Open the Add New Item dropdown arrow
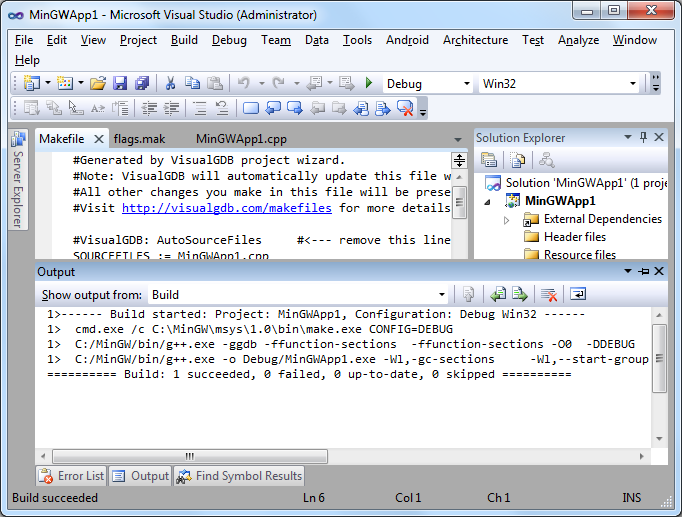682x517 pixels. (x=81, y=83)
